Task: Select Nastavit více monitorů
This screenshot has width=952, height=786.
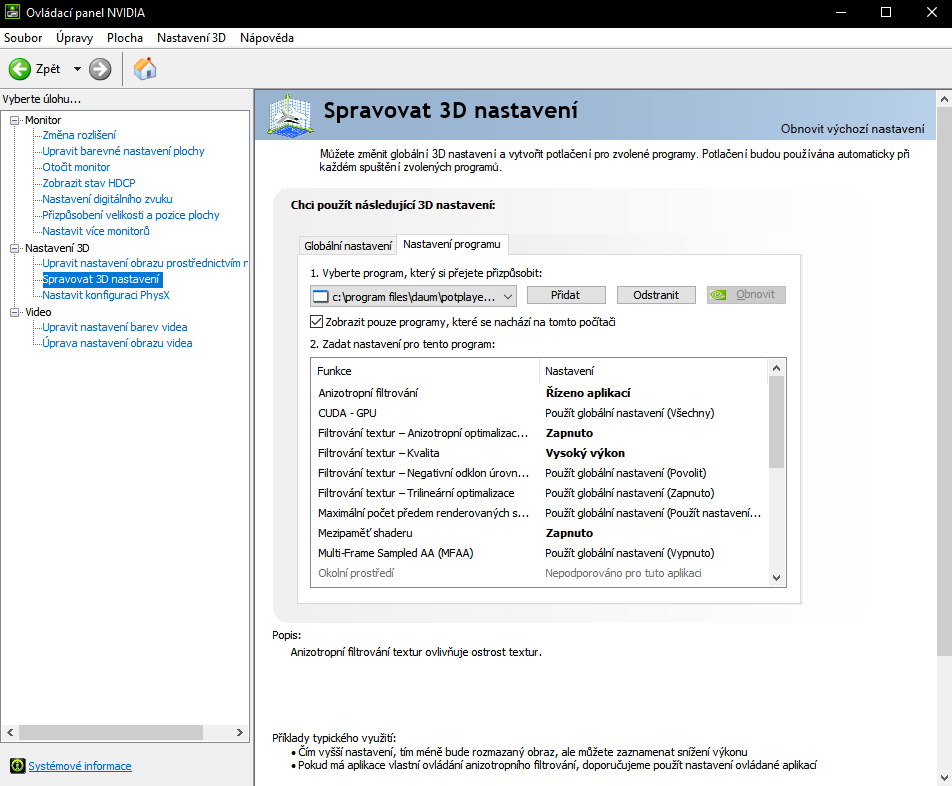Action: [x=96, y=231]
